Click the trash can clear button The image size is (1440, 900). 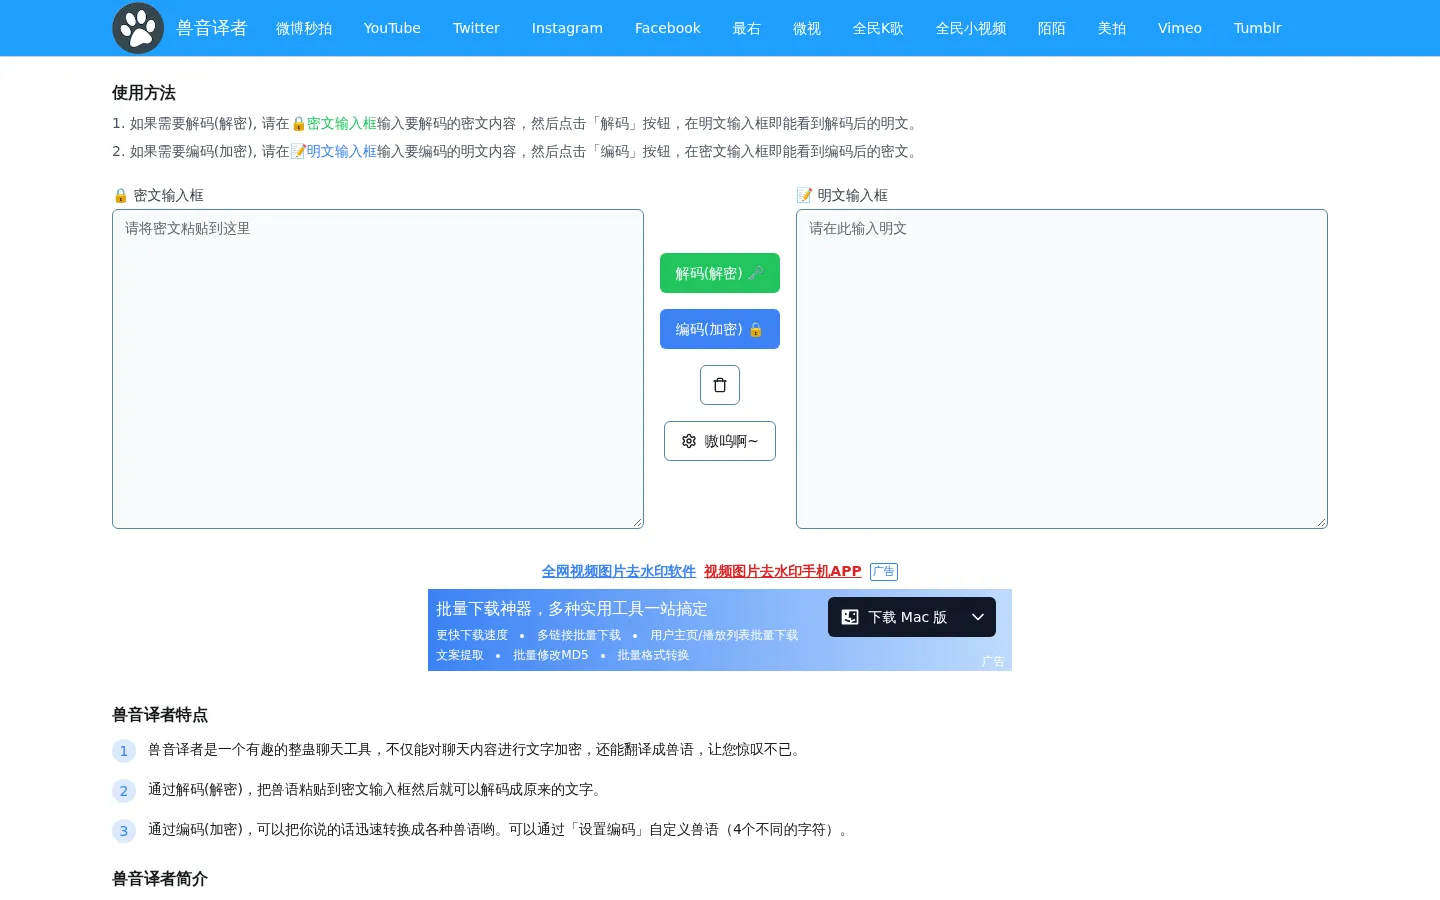(720, 385)
